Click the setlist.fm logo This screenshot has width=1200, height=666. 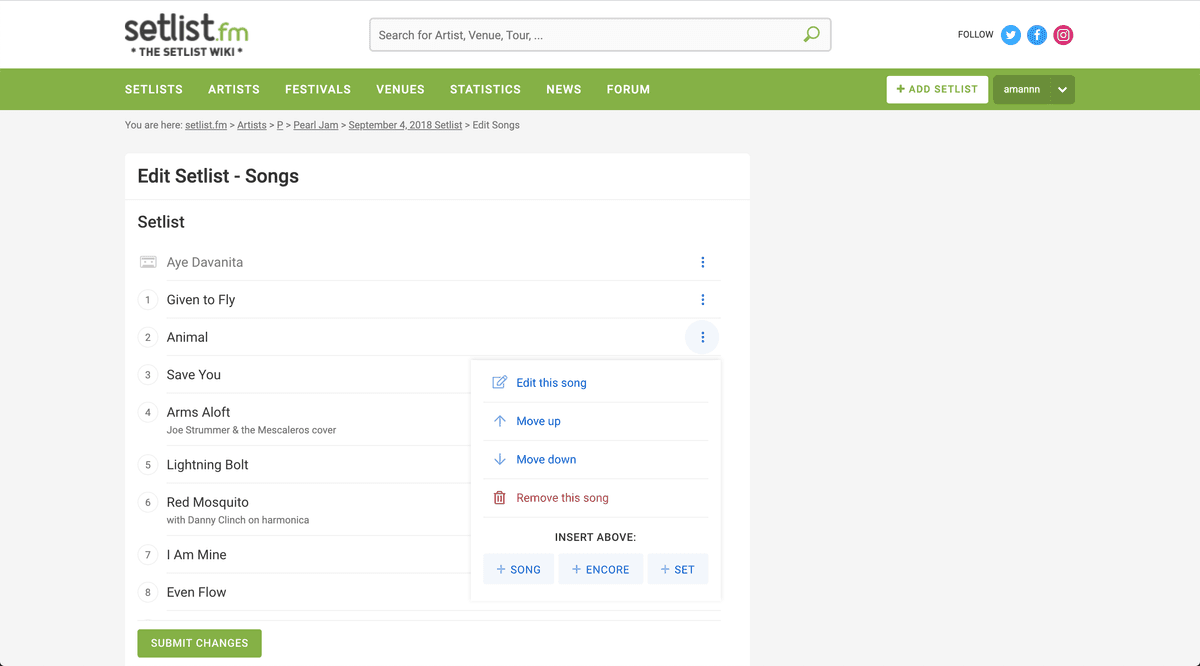pyautogui.click(x=186, y=35)
